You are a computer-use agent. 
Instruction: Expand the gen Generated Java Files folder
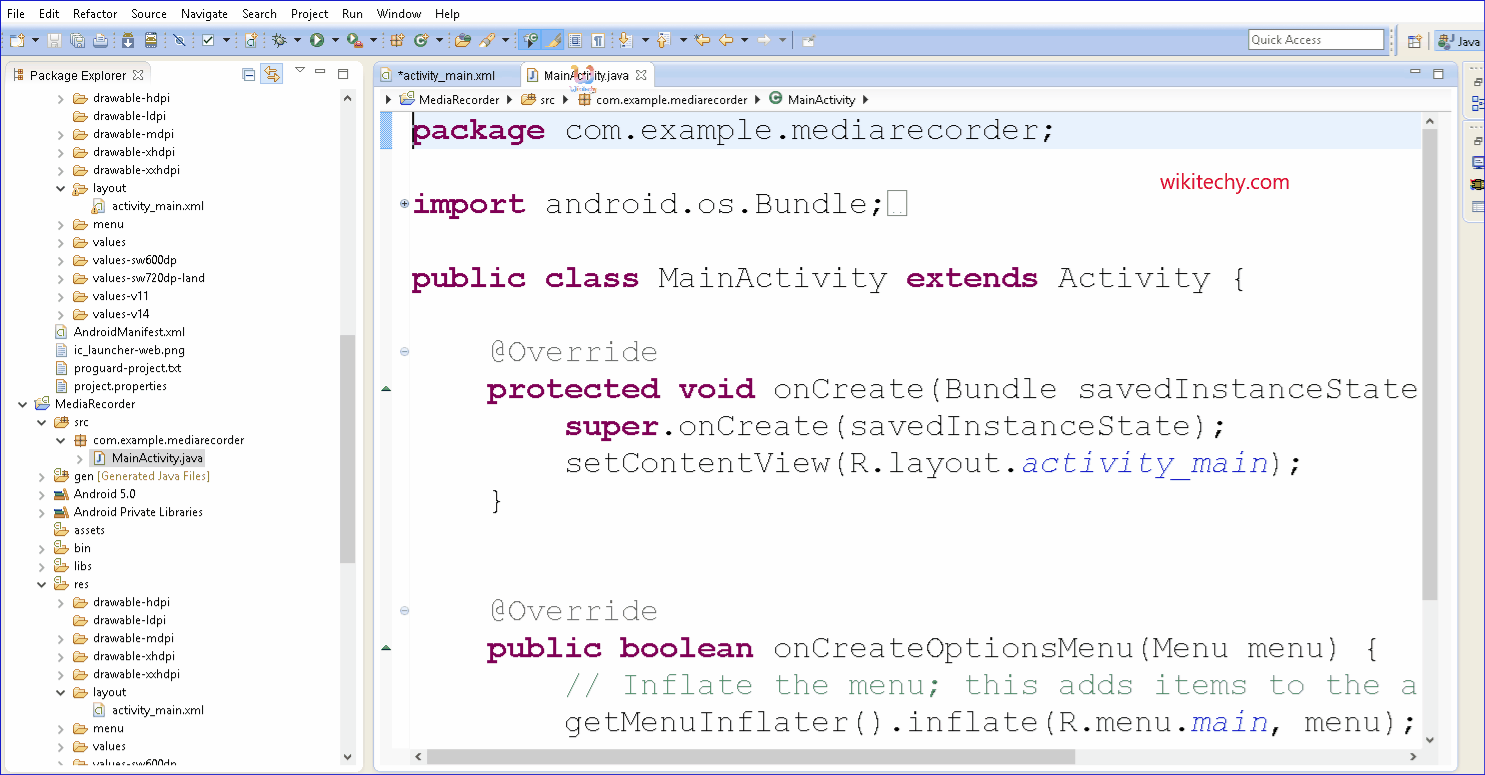(42, 476)
